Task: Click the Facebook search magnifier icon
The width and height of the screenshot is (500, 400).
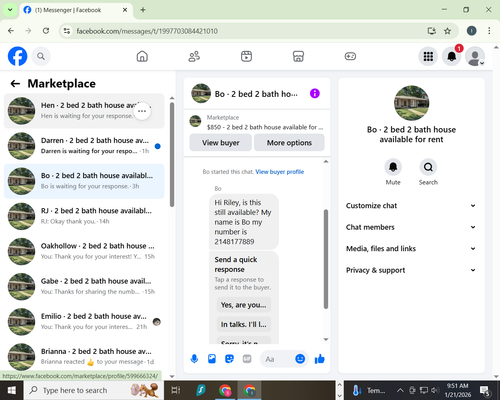Action: (41, 56)
